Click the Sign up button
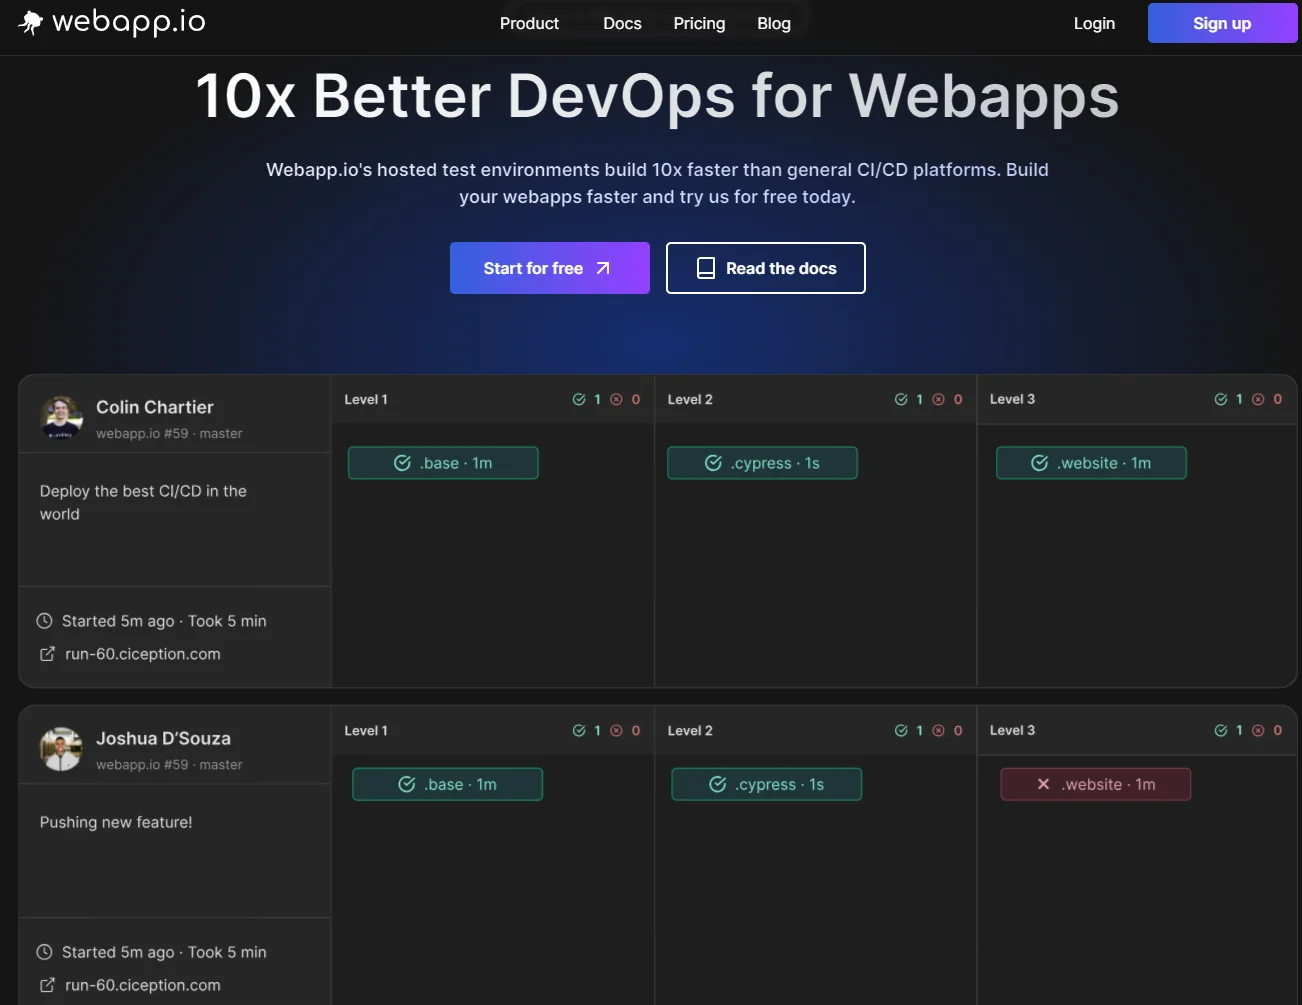Viewport: 1302px width, 1005px height. [x=1222, y=23]
